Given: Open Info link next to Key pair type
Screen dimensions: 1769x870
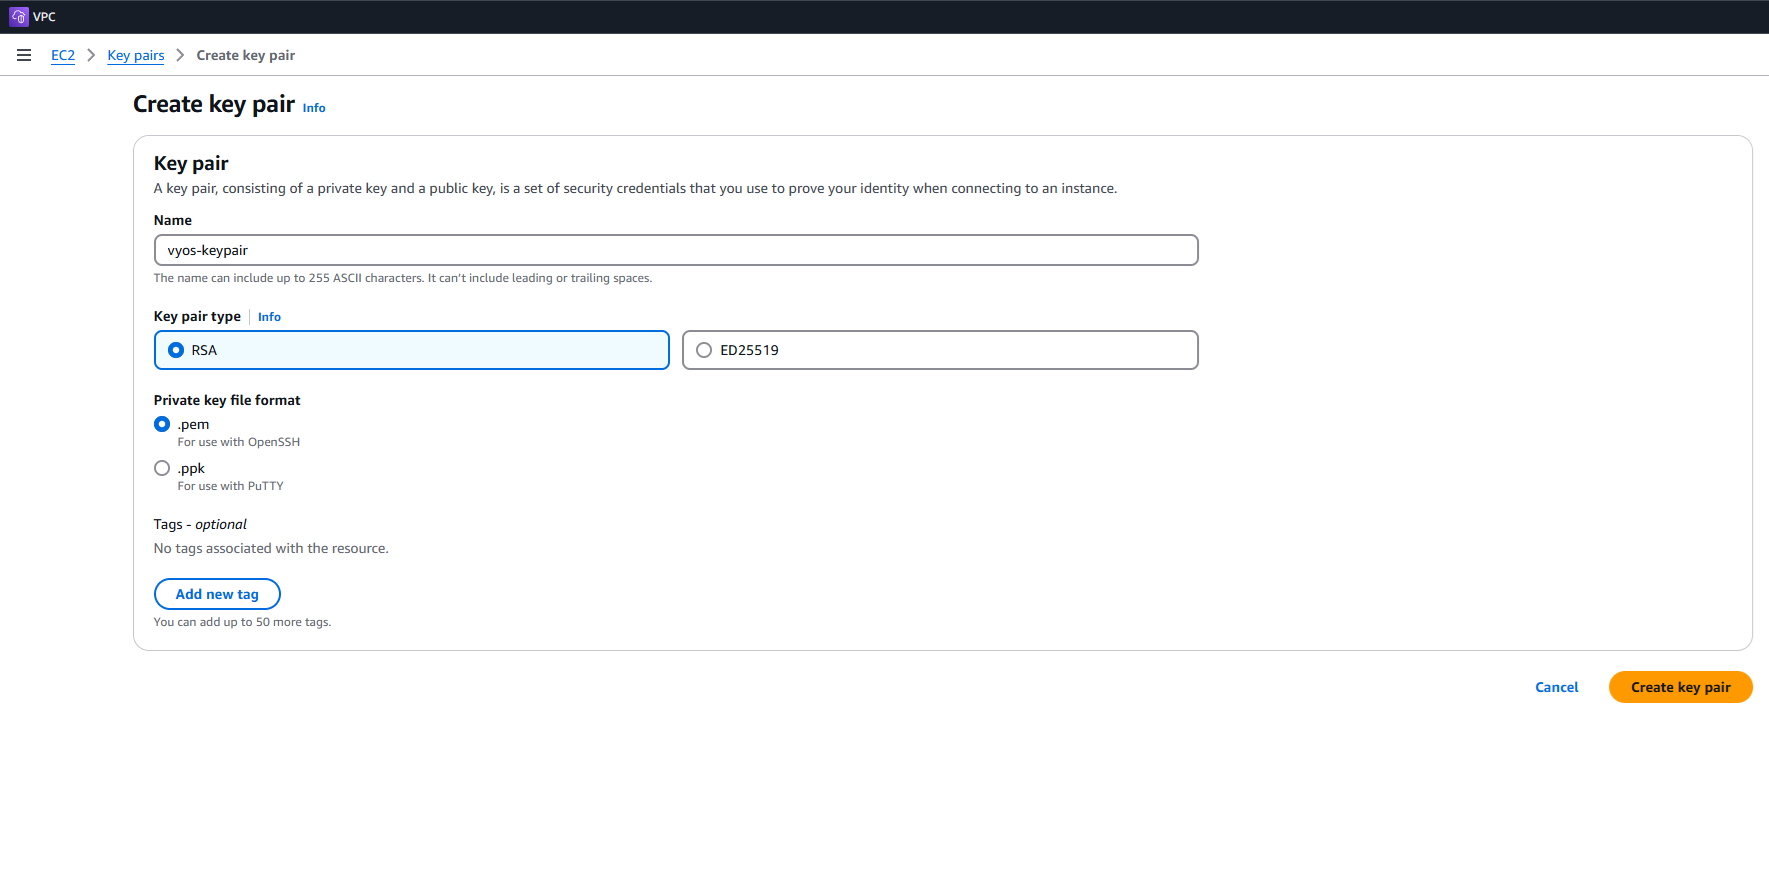Looking at the screenshot, I should coord(269,317).
